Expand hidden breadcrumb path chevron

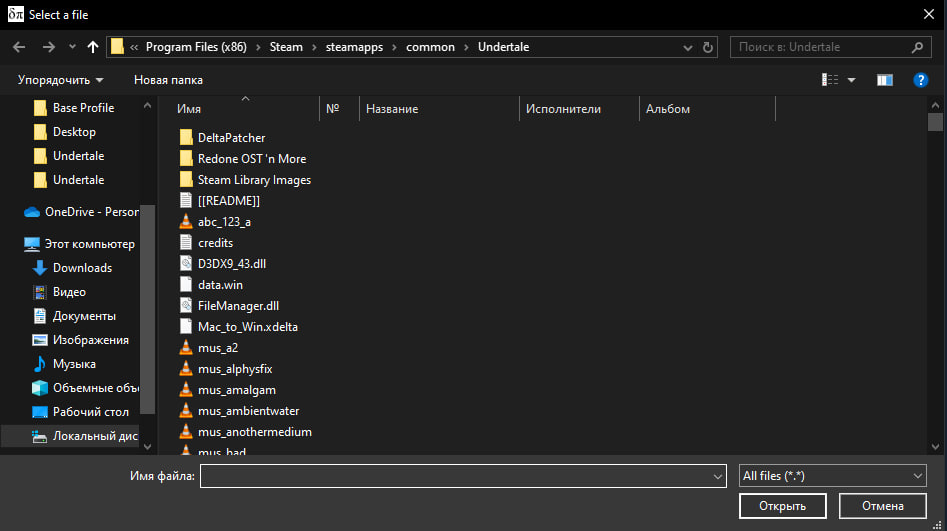click(x=133, y=47)
